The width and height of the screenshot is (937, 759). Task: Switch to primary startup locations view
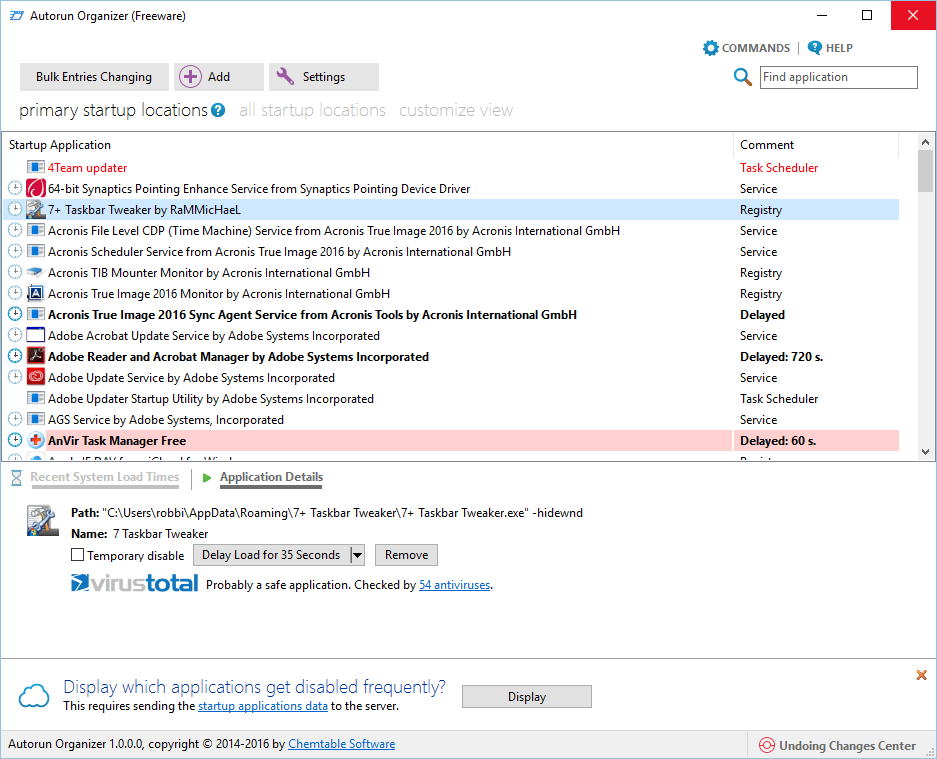pyautogui.click(x=113, y=110)
